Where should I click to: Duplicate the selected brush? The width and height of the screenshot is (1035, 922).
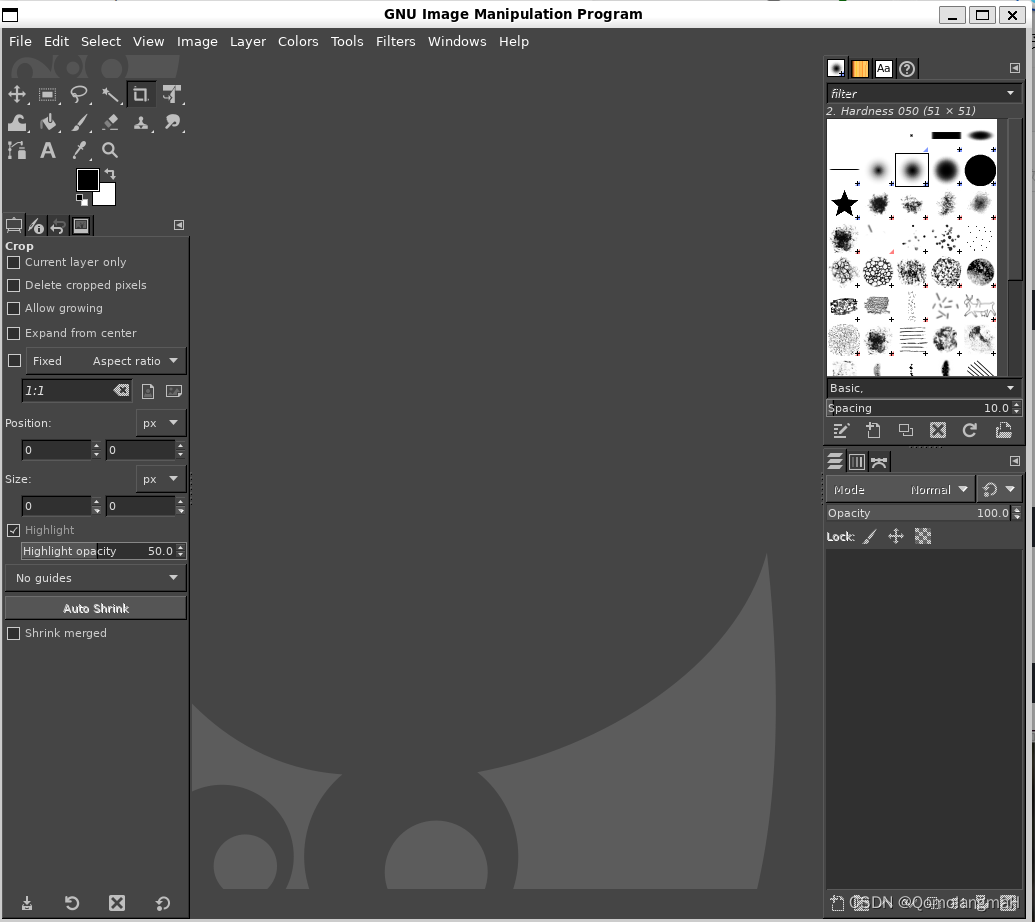point(906,431)
